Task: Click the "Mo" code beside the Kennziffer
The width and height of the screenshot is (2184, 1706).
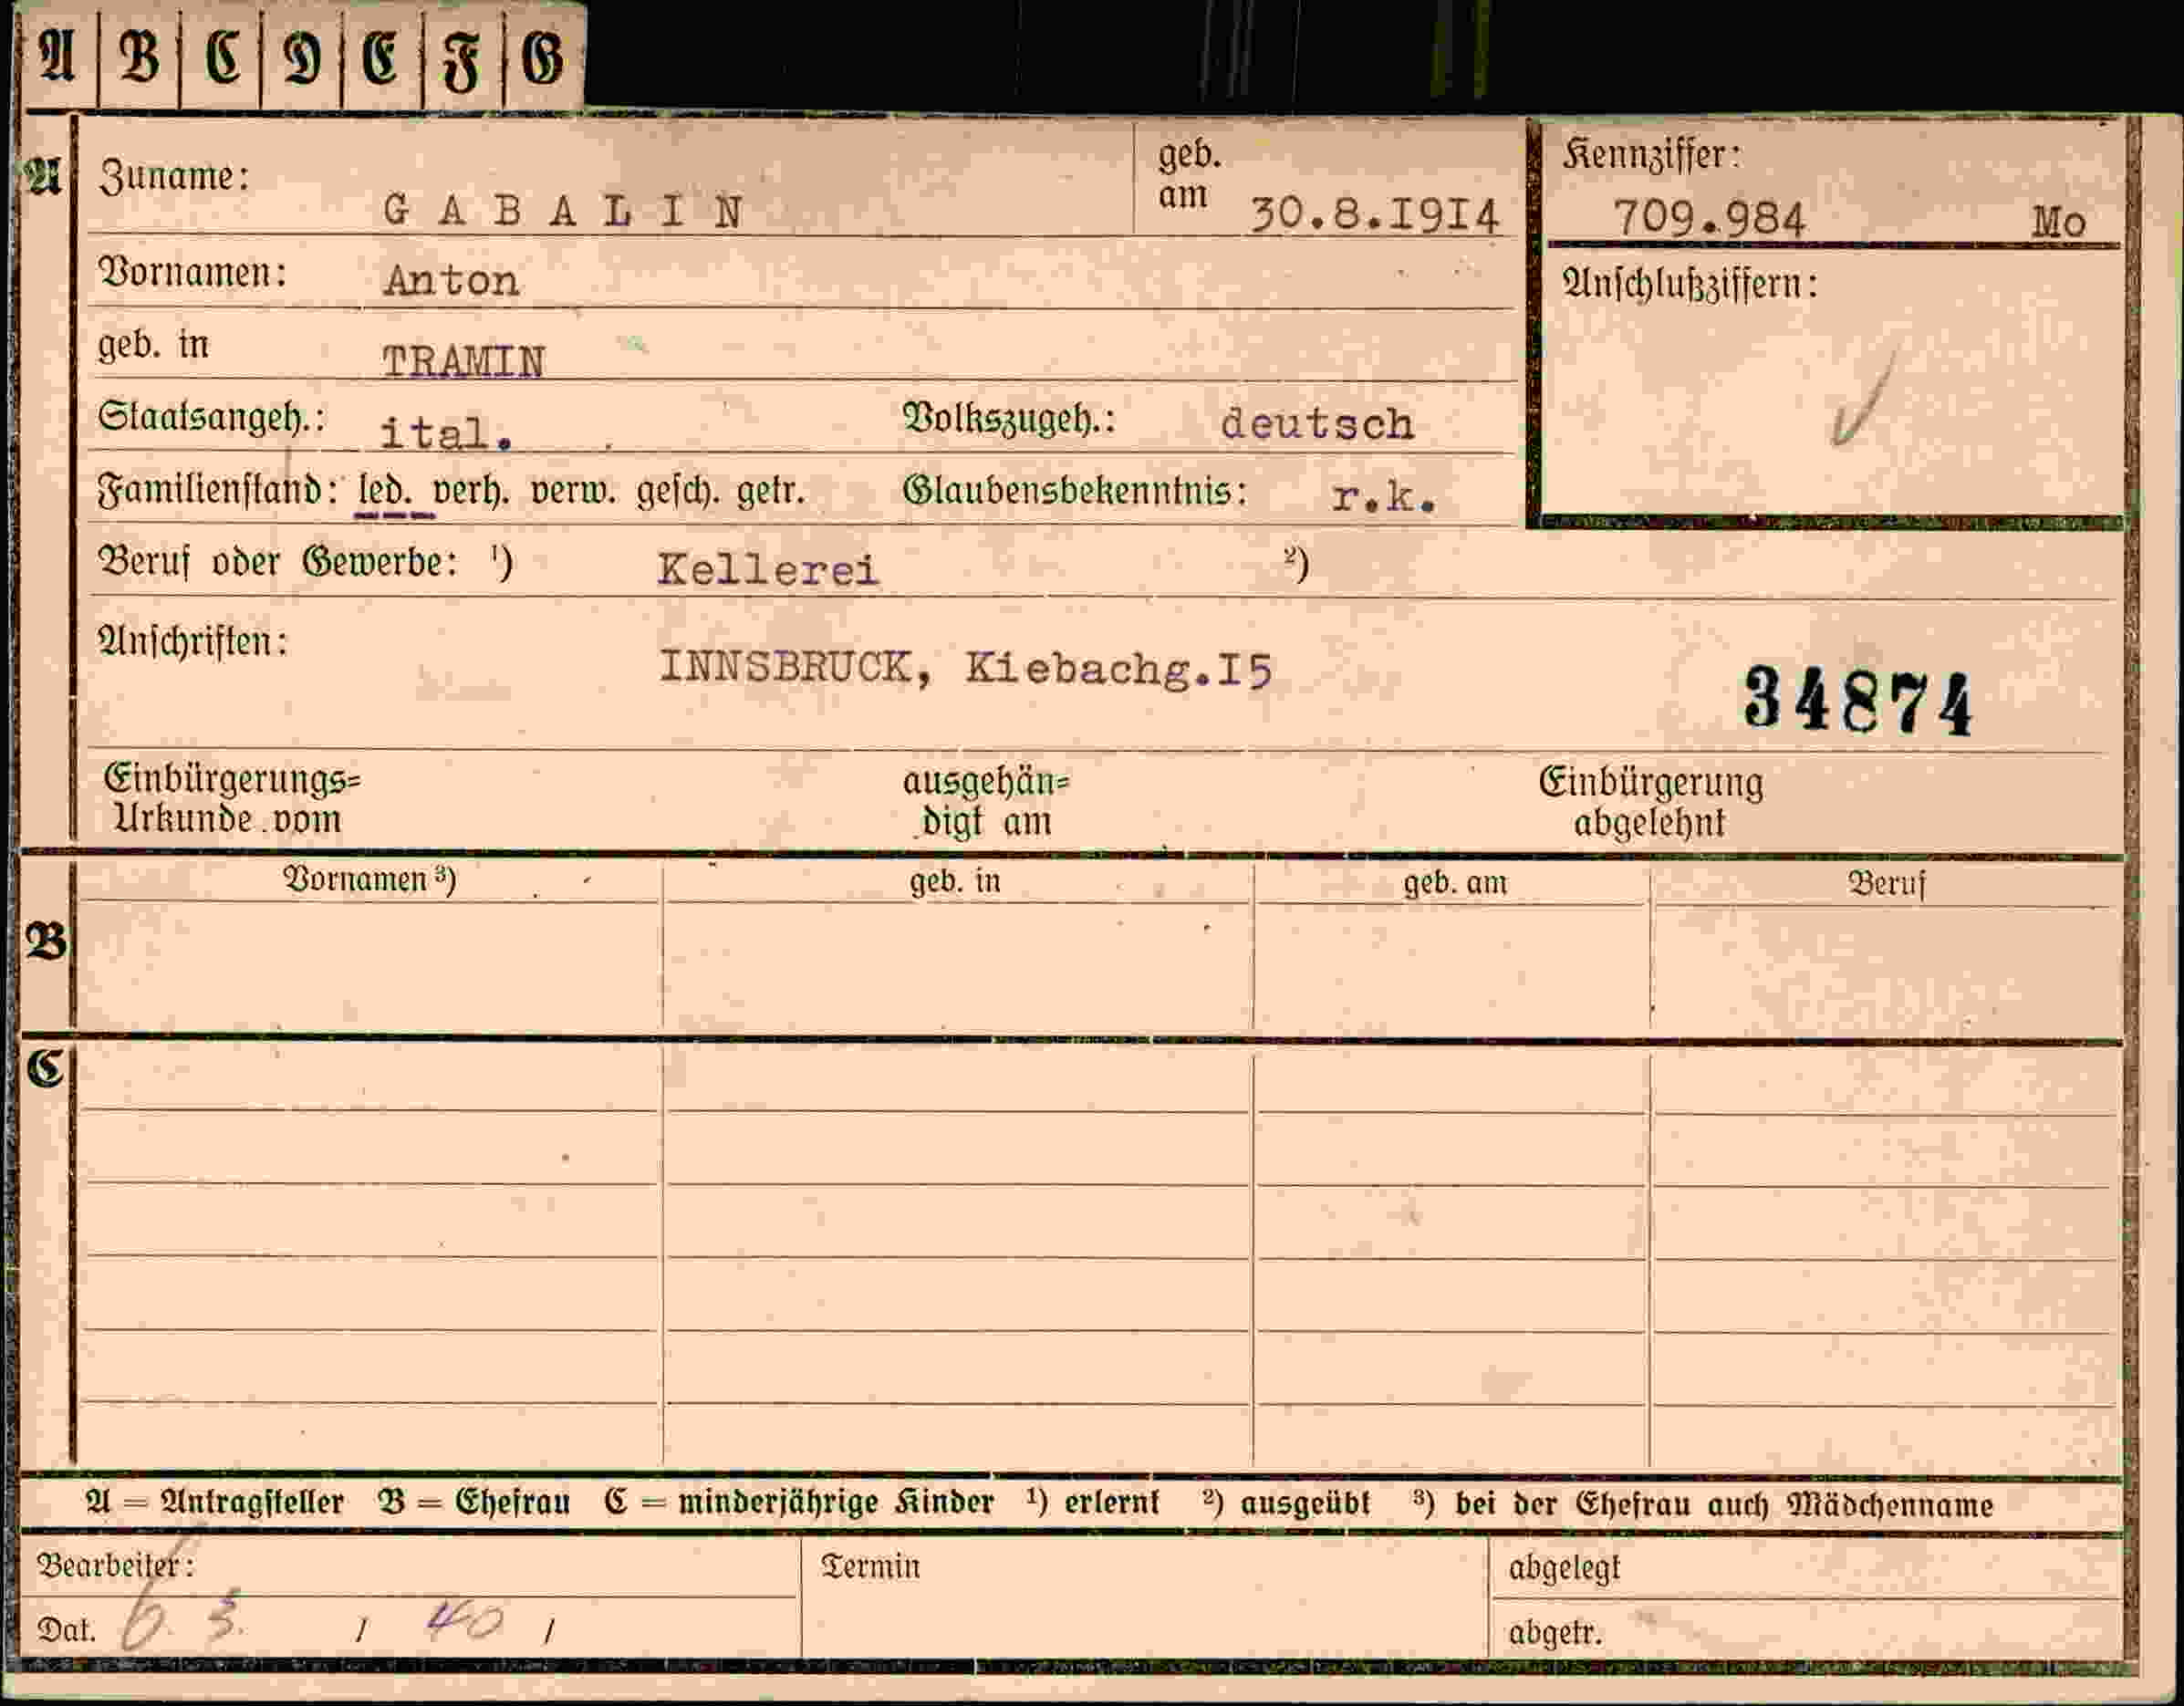Action: click(2058, 222)
